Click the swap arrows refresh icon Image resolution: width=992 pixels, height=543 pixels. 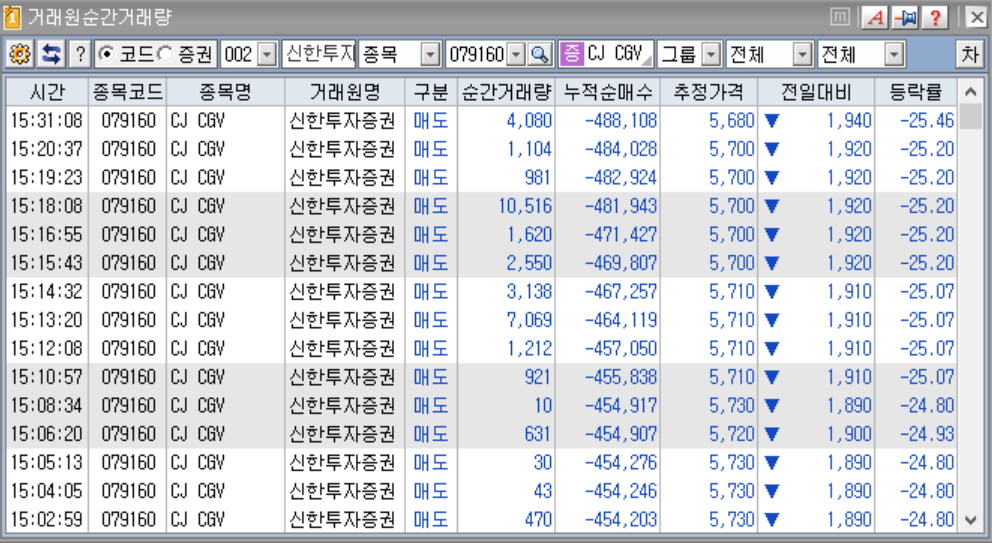pyautogui.click(x=51, y=54)
